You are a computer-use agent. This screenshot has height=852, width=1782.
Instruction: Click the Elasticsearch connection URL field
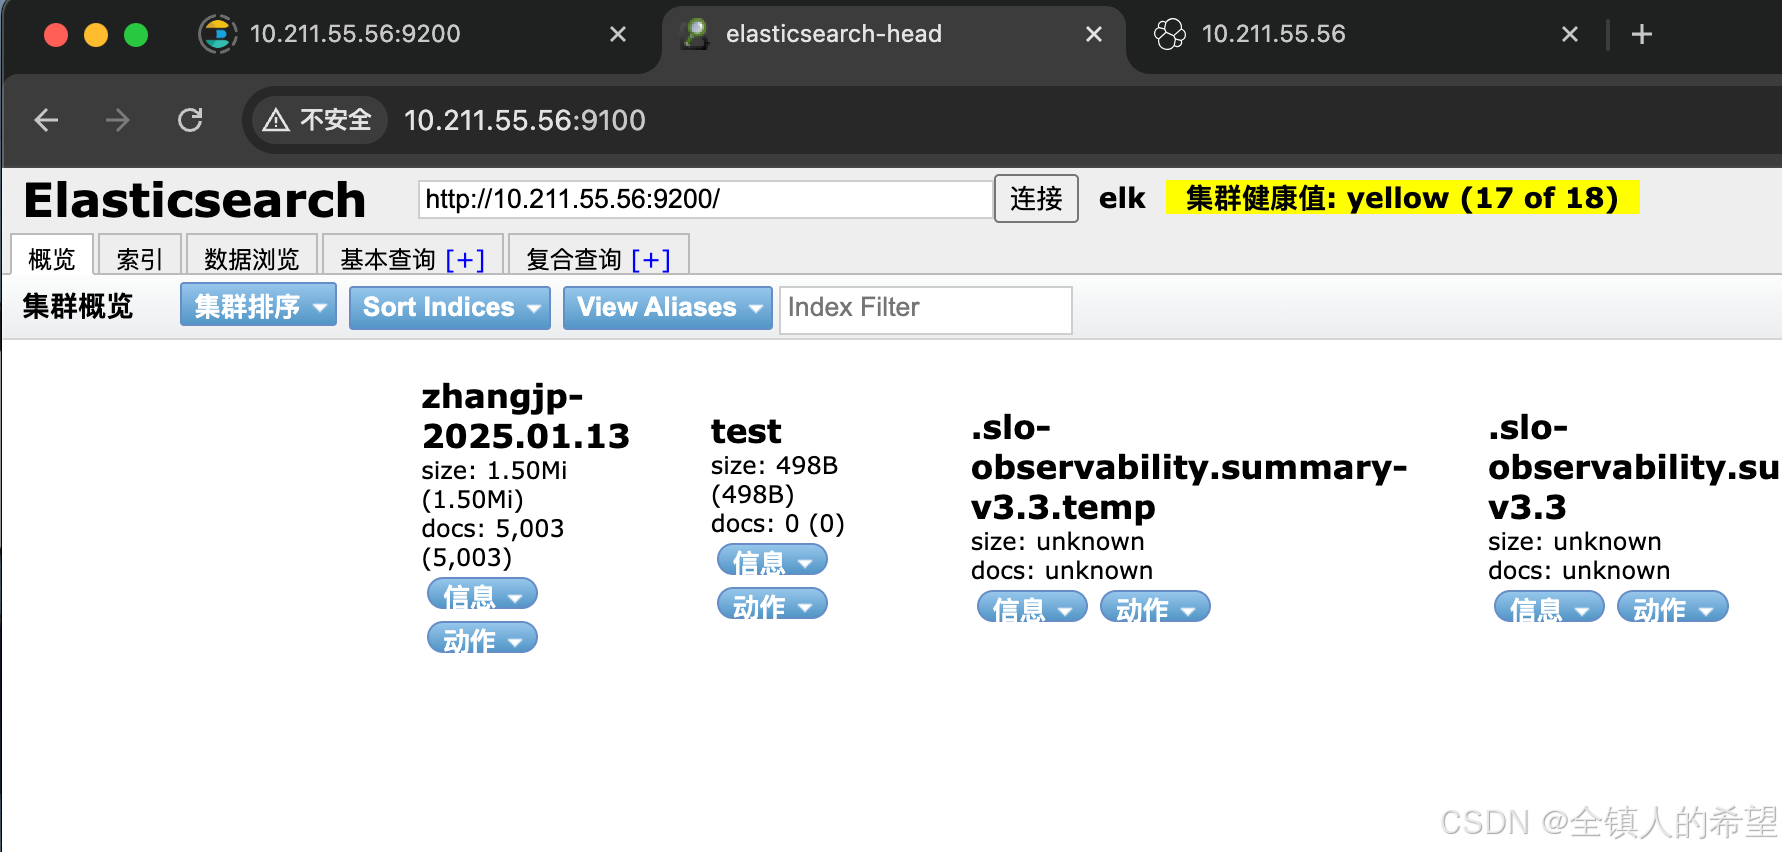[x=706, y=199]
